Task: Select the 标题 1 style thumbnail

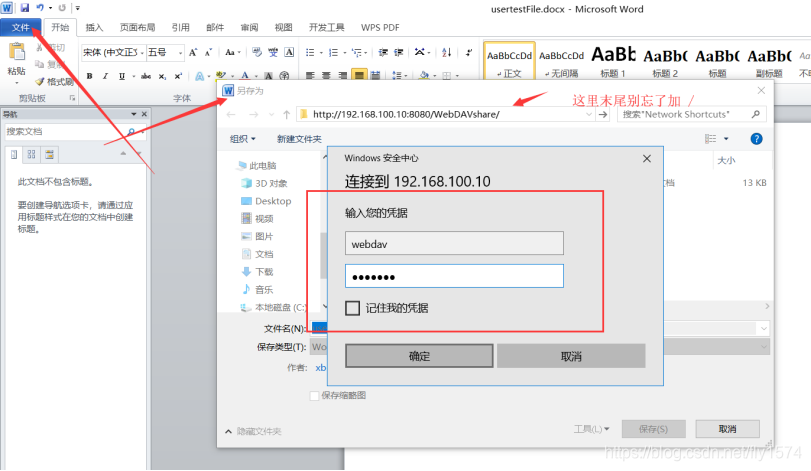Action: [x=613, y=62]
